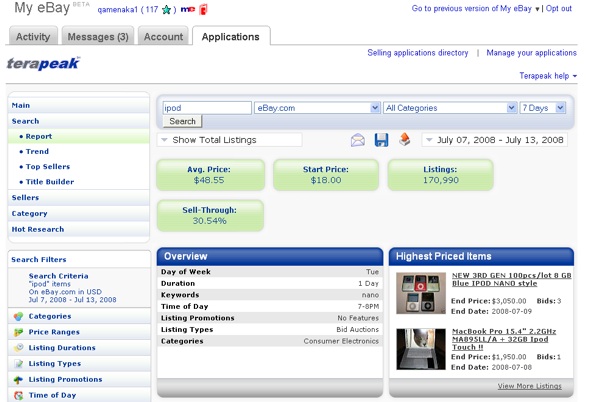
Task: Click the Price Ranges filter icon
Action: tap(18, 332)
